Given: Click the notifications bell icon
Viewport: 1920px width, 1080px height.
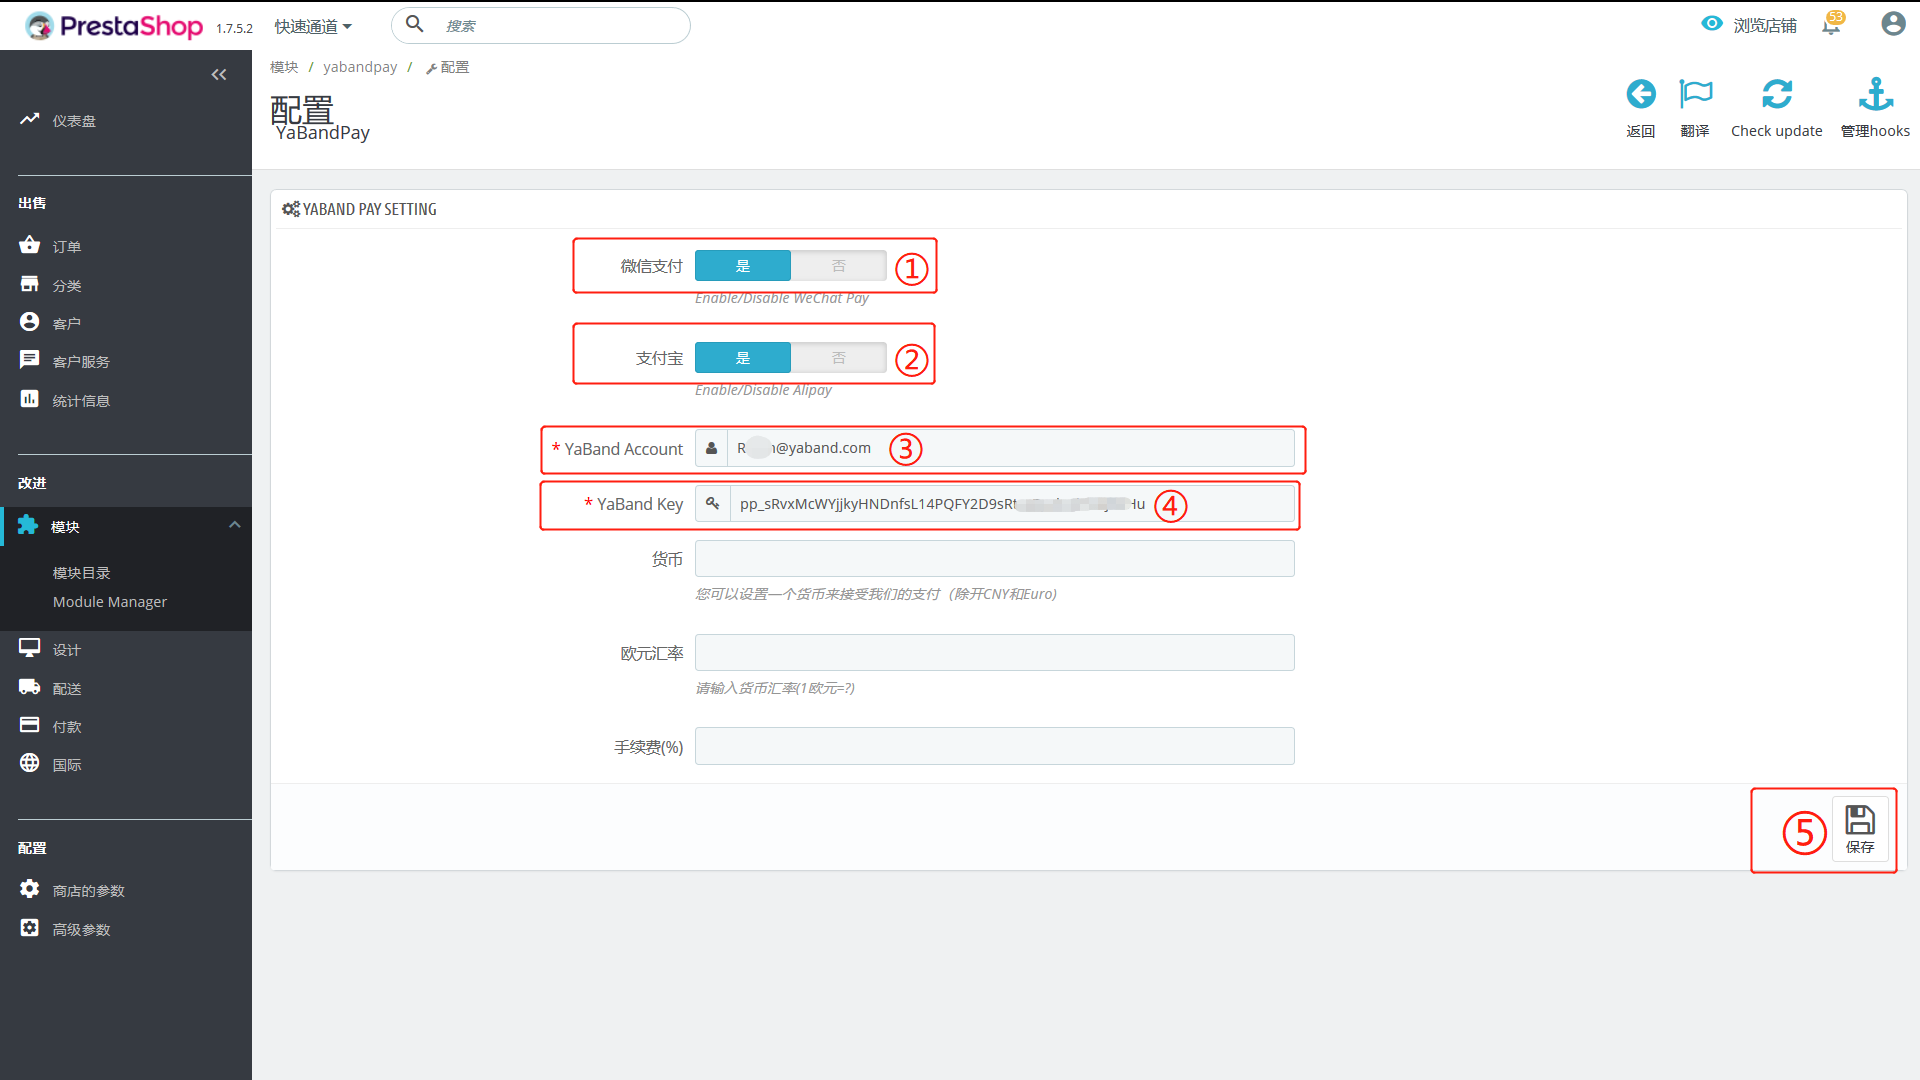Looking at the screenshot, I should pyautogui.click(x=1831, y=25).
